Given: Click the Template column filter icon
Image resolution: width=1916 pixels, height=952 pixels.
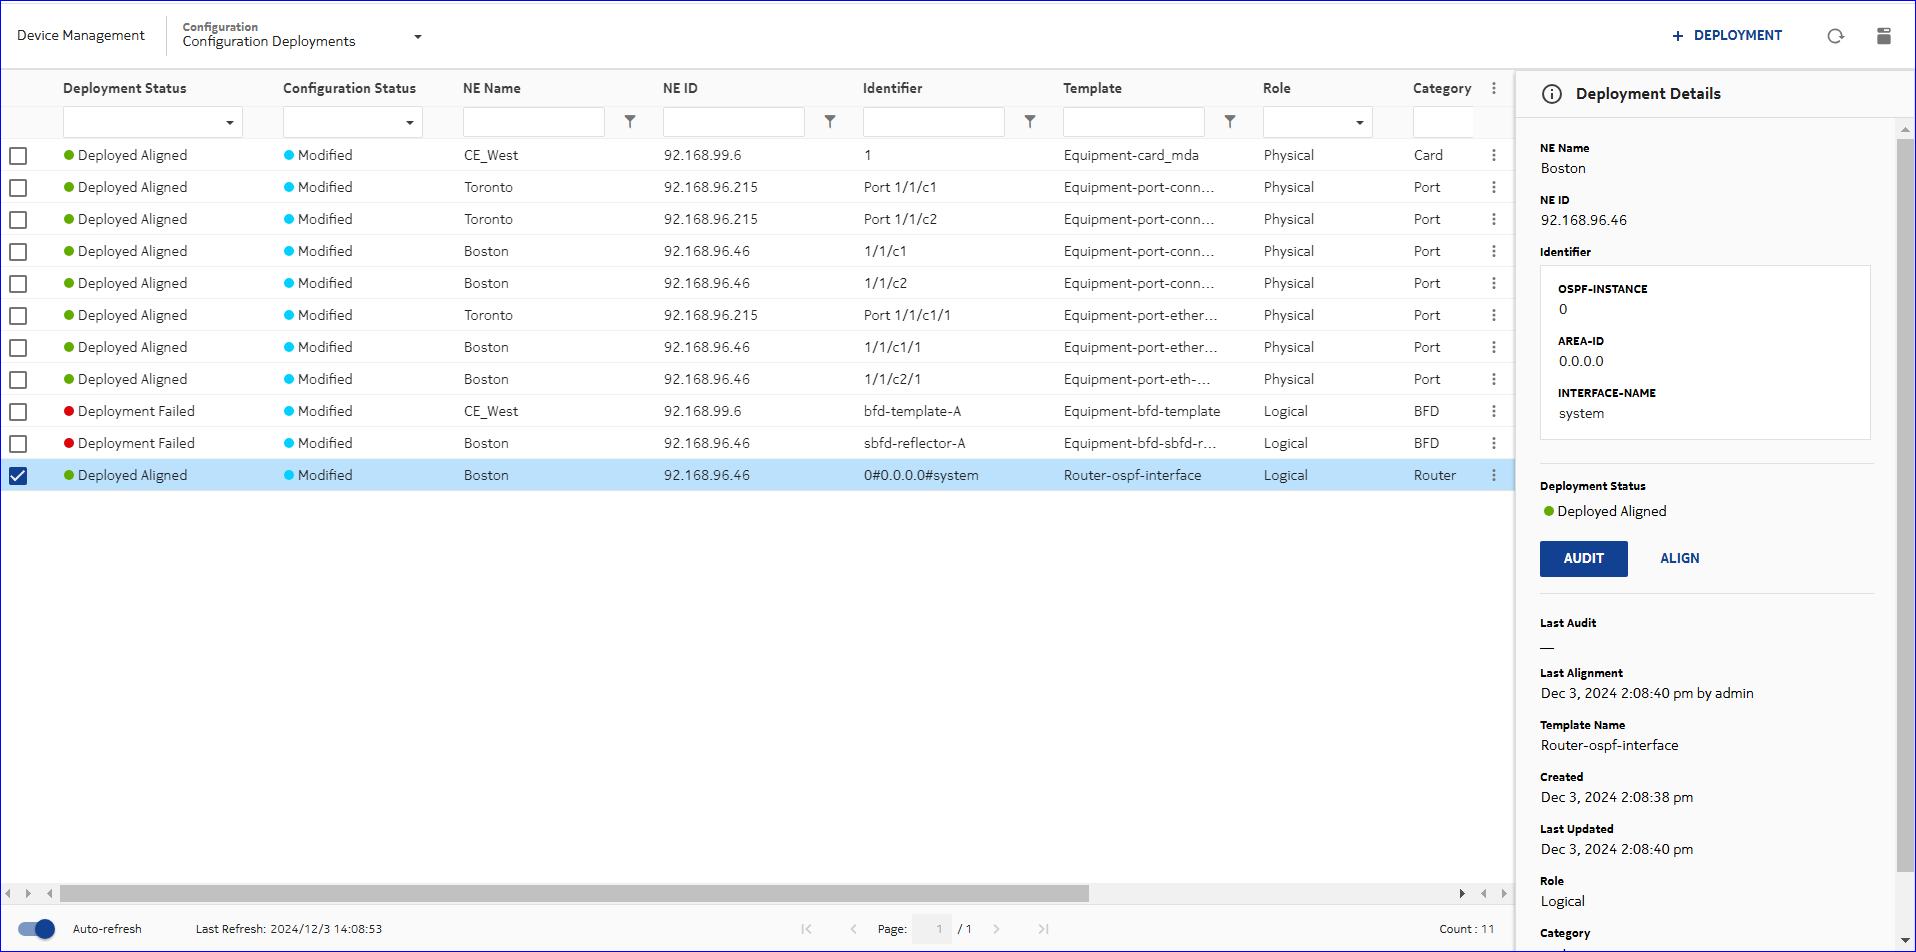Looking at the screenshot, I should pyautogui.click(x=1230, y=121).
